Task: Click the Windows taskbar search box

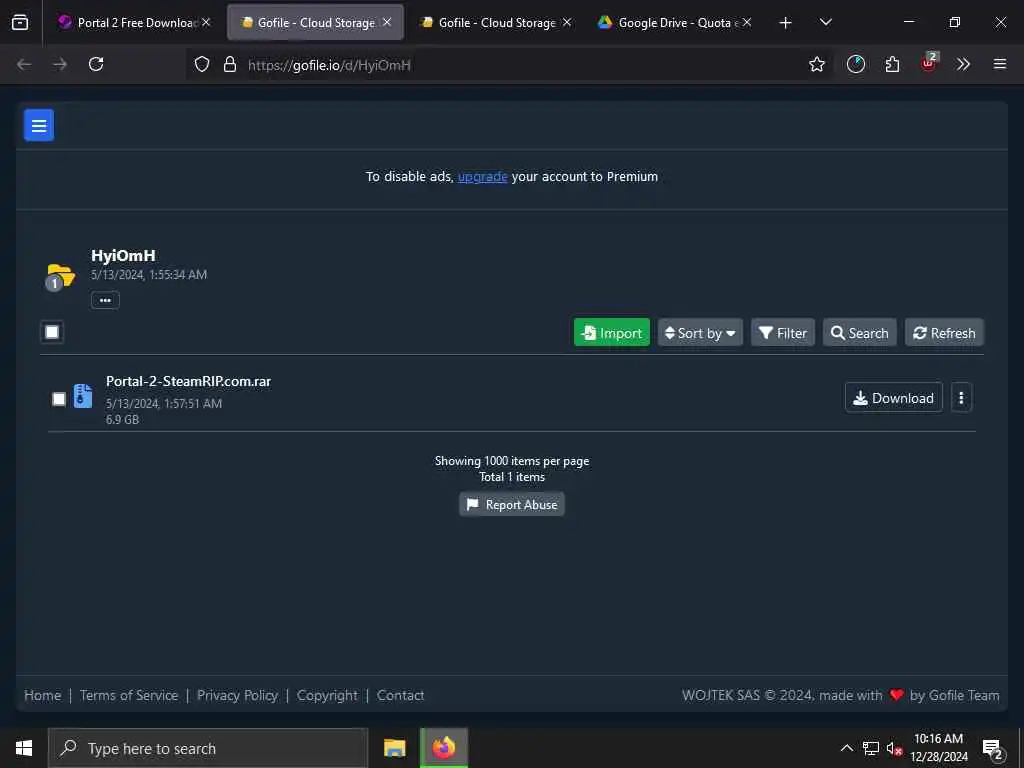Action: pyautogui.click(x=208, y=748)
